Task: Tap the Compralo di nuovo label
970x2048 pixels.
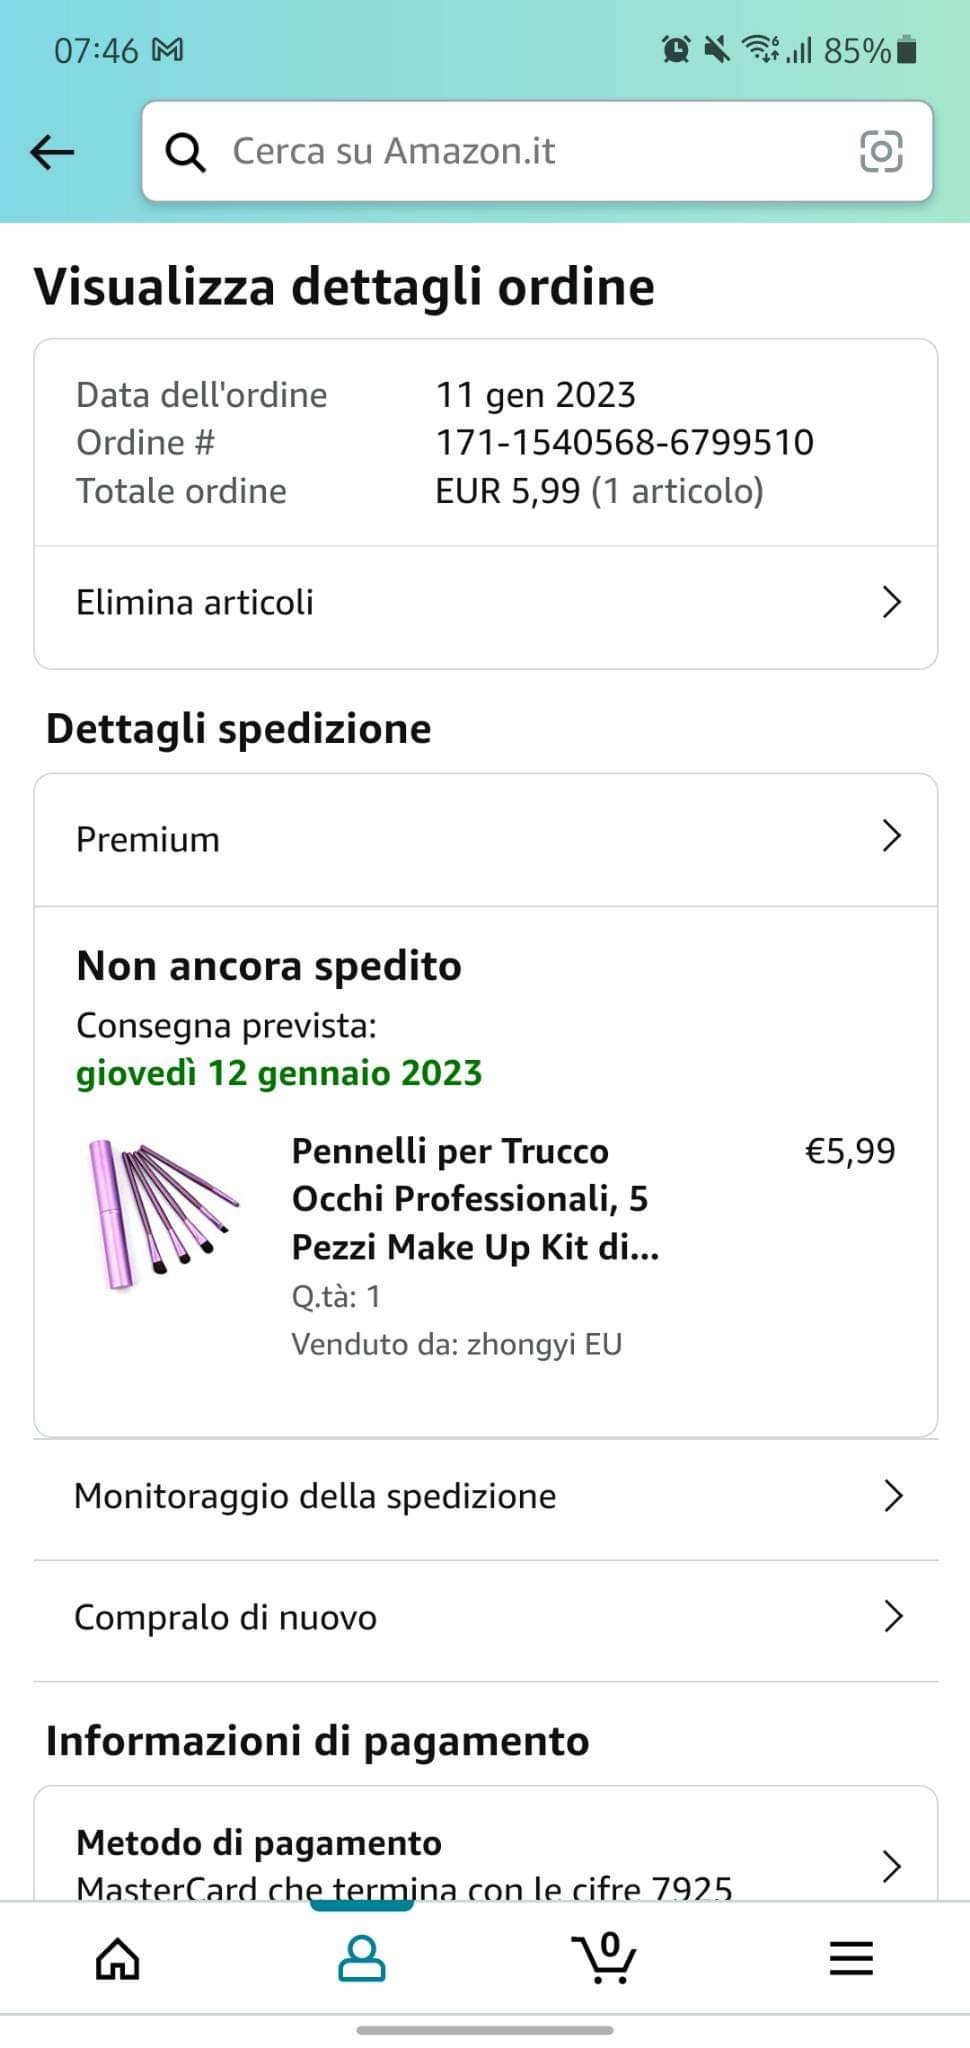Action: 226,1617
